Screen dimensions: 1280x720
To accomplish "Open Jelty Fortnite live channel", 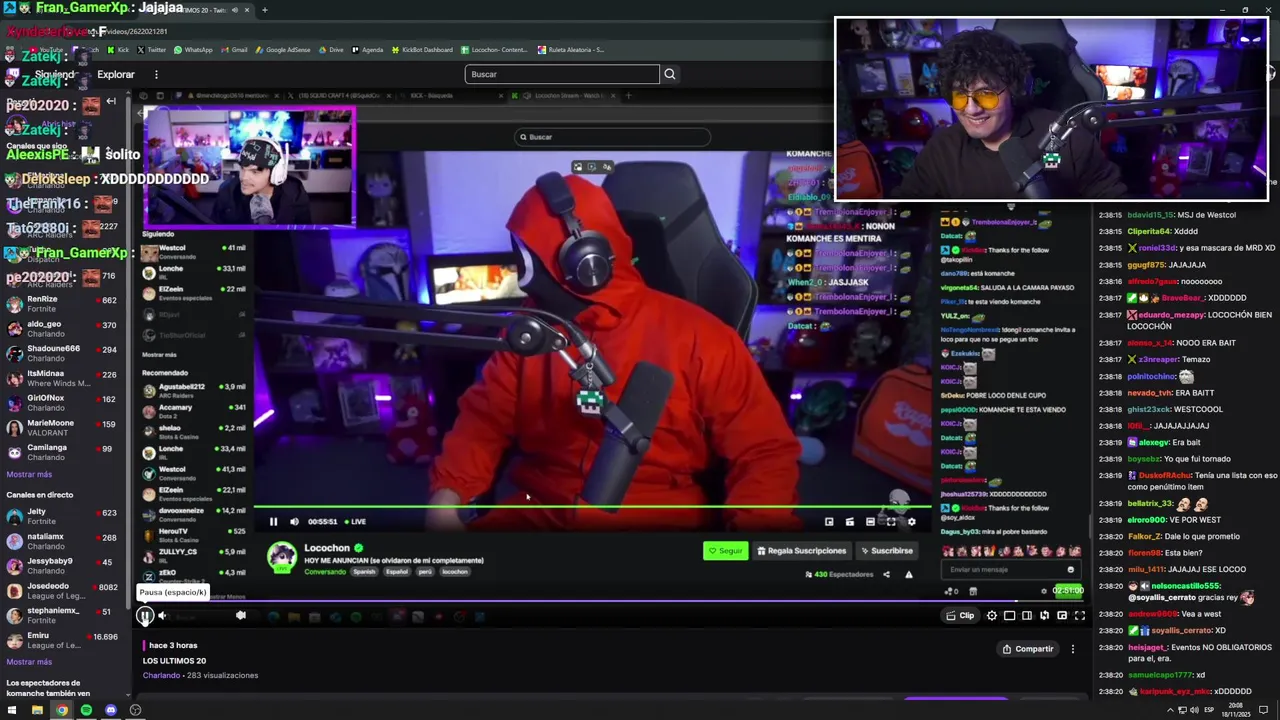I will tap(62, 517).
